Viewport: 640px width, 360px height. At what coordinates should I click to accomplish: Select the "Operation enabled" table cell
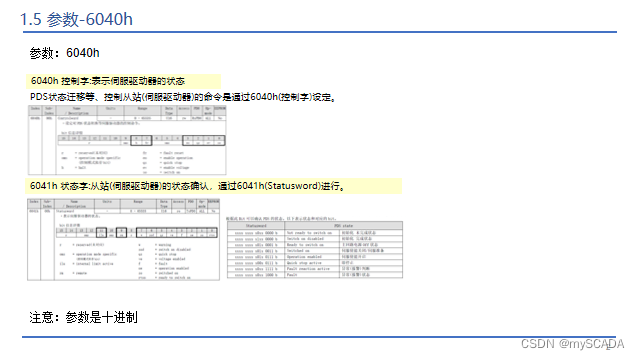coord(313,257)
